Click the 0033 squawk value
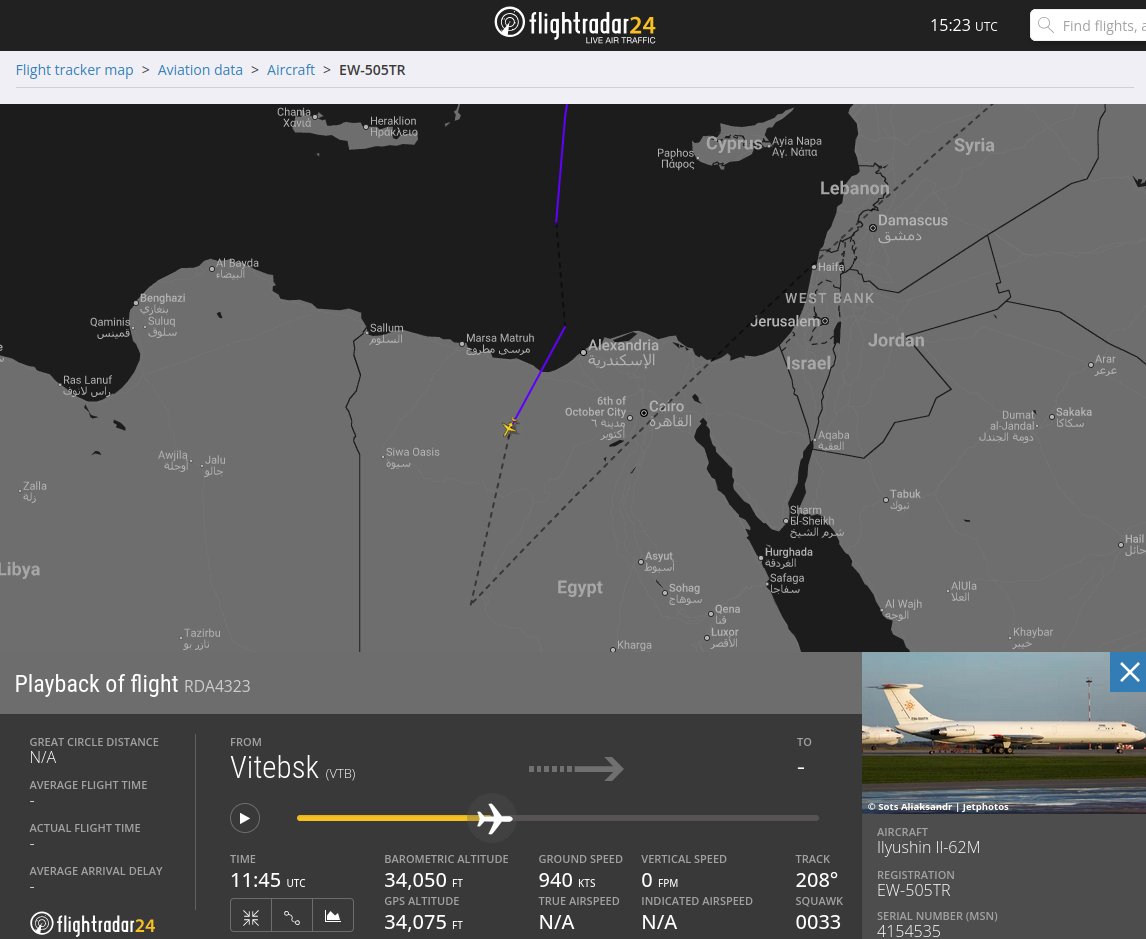Screen dimensions: 1146x939 click(818, 922)
